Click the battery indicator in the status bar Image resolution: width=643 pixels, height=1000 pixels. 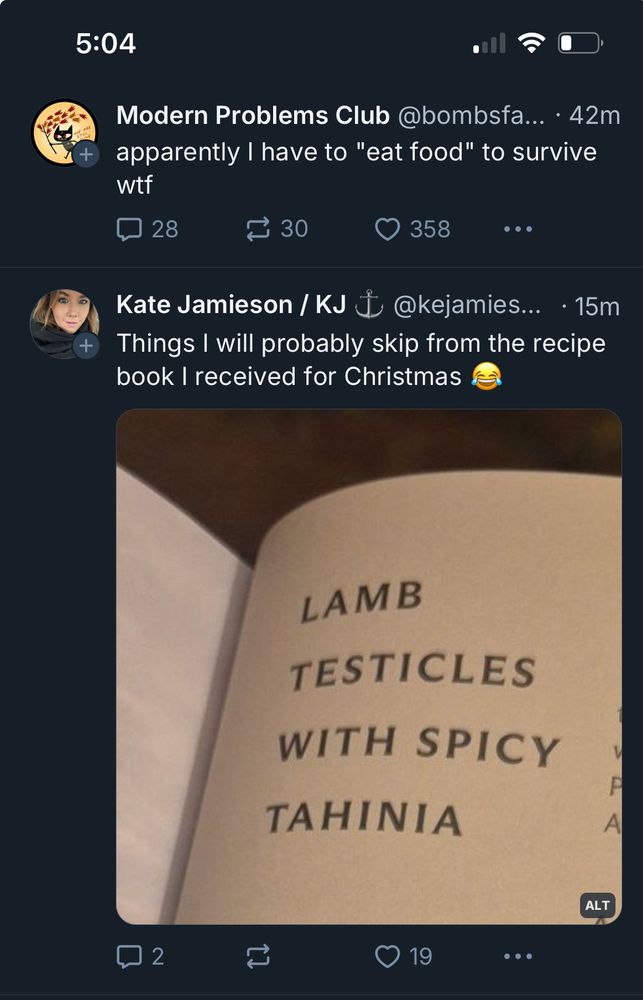(581, 43)
